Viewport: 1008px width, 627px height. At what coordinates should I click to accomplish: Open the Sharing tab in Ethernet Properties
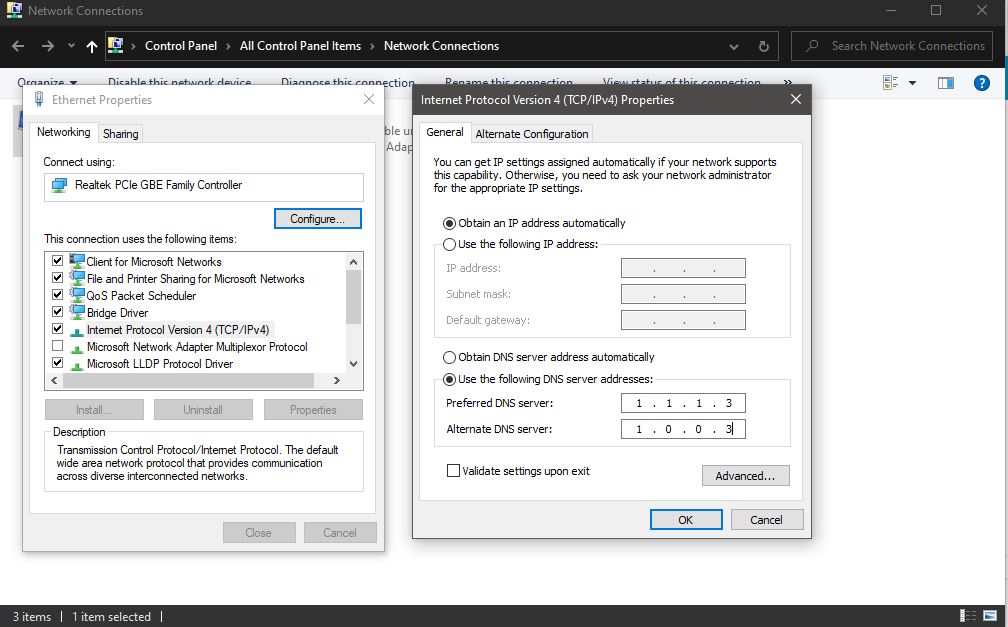[120, 132]
